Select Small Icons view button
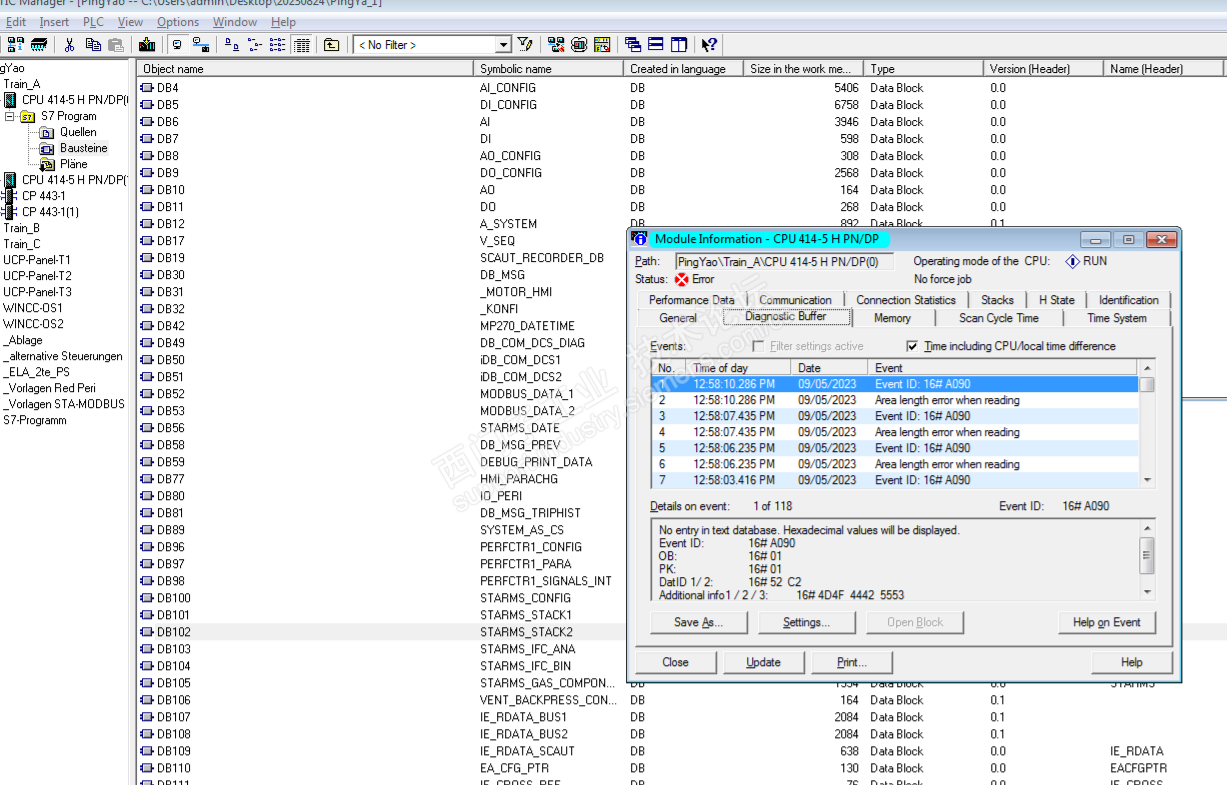This screenshot has width=1227, height=785. coord(255,45)
